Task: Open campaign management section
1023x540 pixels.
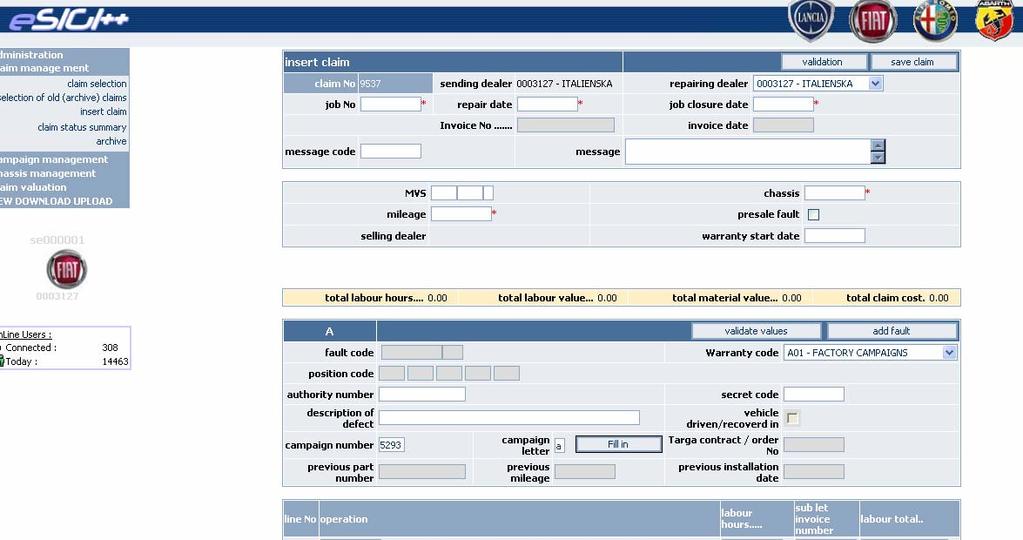Action: [54, 159]
